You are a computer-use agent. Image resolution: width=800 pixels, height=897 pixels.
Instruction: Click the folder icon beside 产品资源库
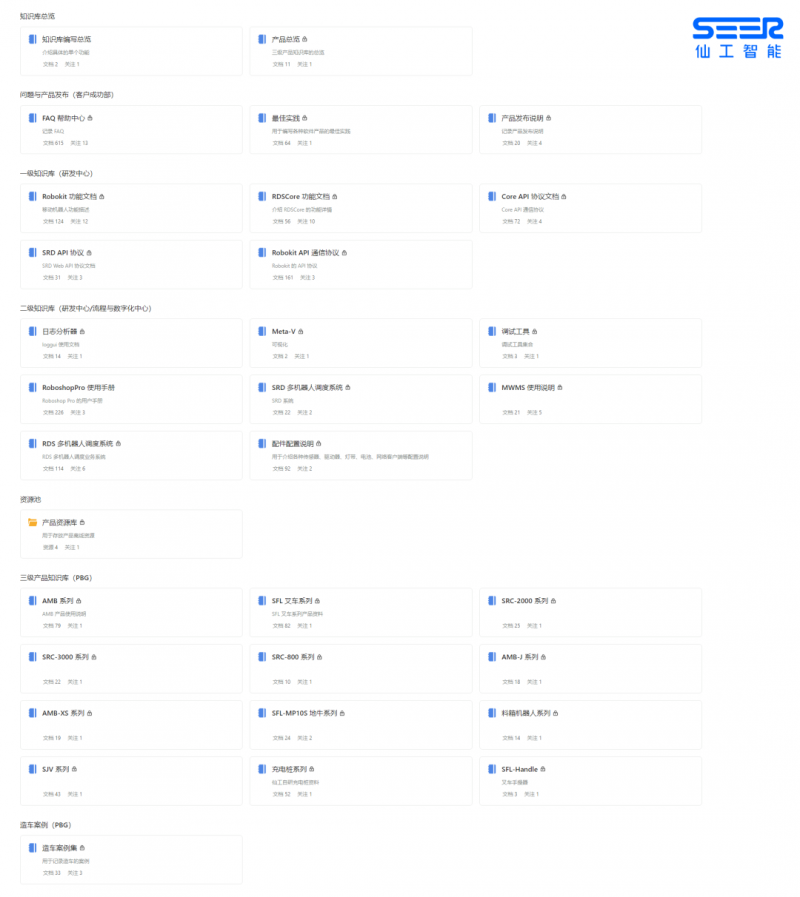pyautogui.click(x=33, y=522)
